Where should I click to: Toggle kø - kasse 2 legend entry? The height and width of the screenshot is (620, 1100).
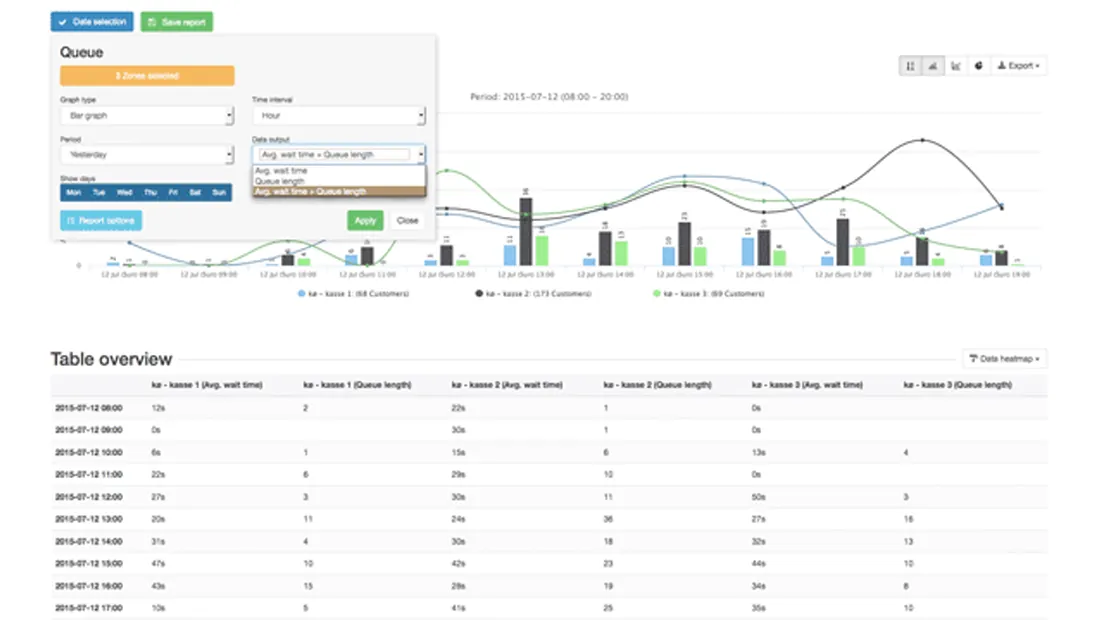533,294
